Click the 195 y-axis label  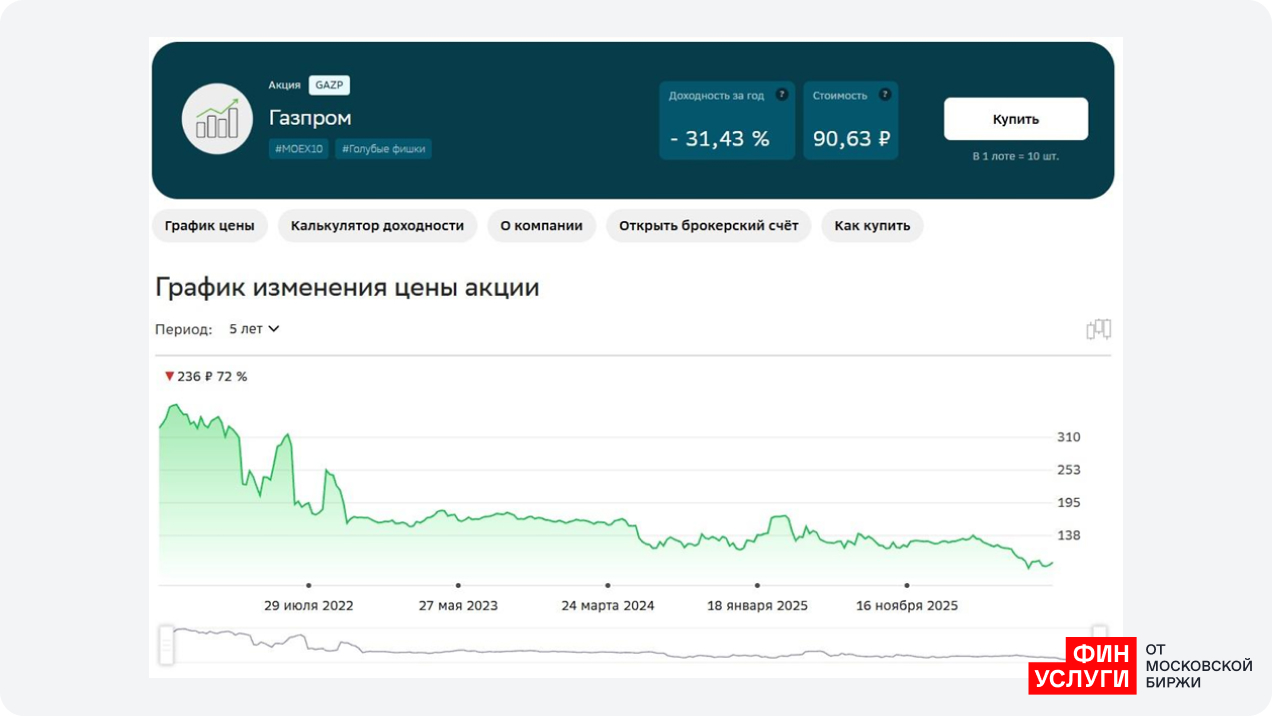tap(1069, 503)
